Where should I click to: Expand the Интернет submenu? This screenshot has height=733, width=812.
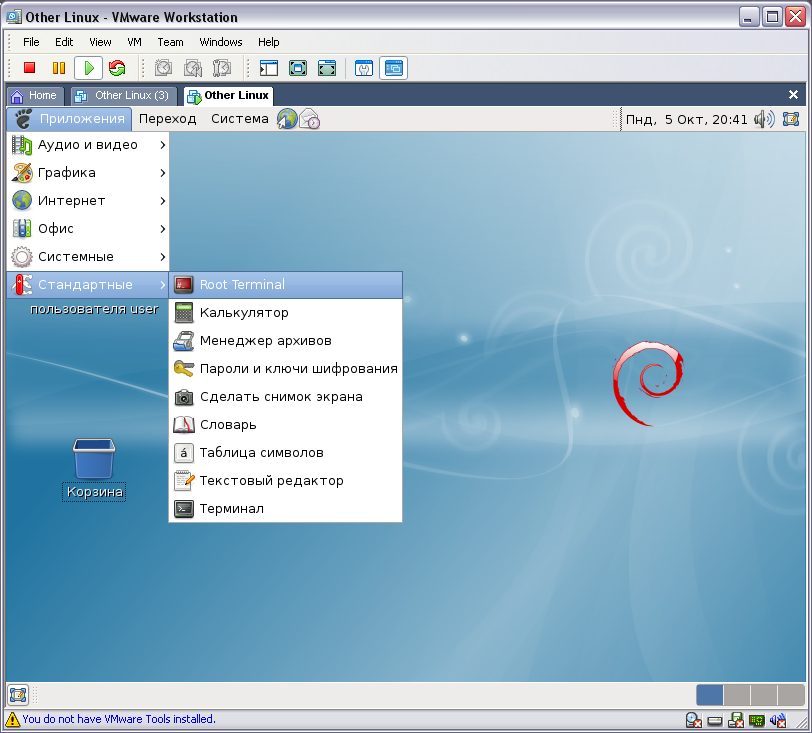(x=88, y=201)
